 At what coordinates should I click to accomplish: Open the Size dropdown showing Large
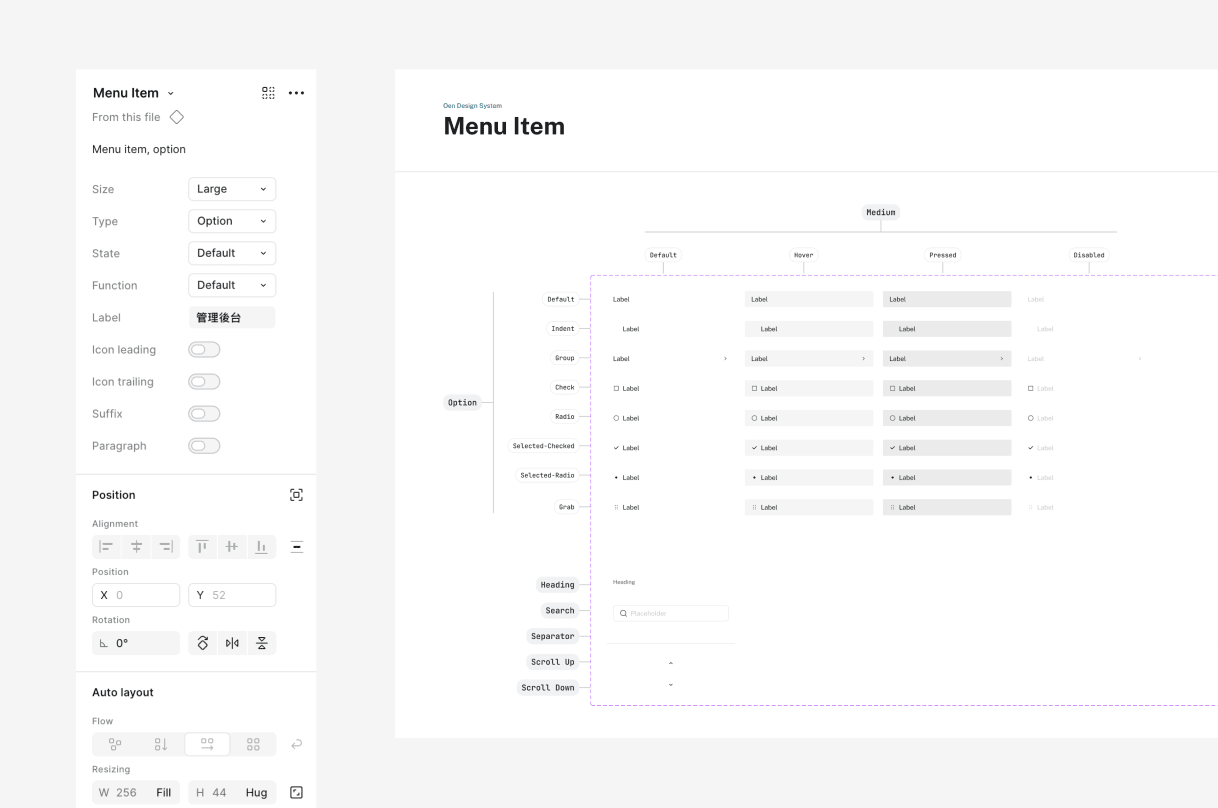(x=232, y=189)
